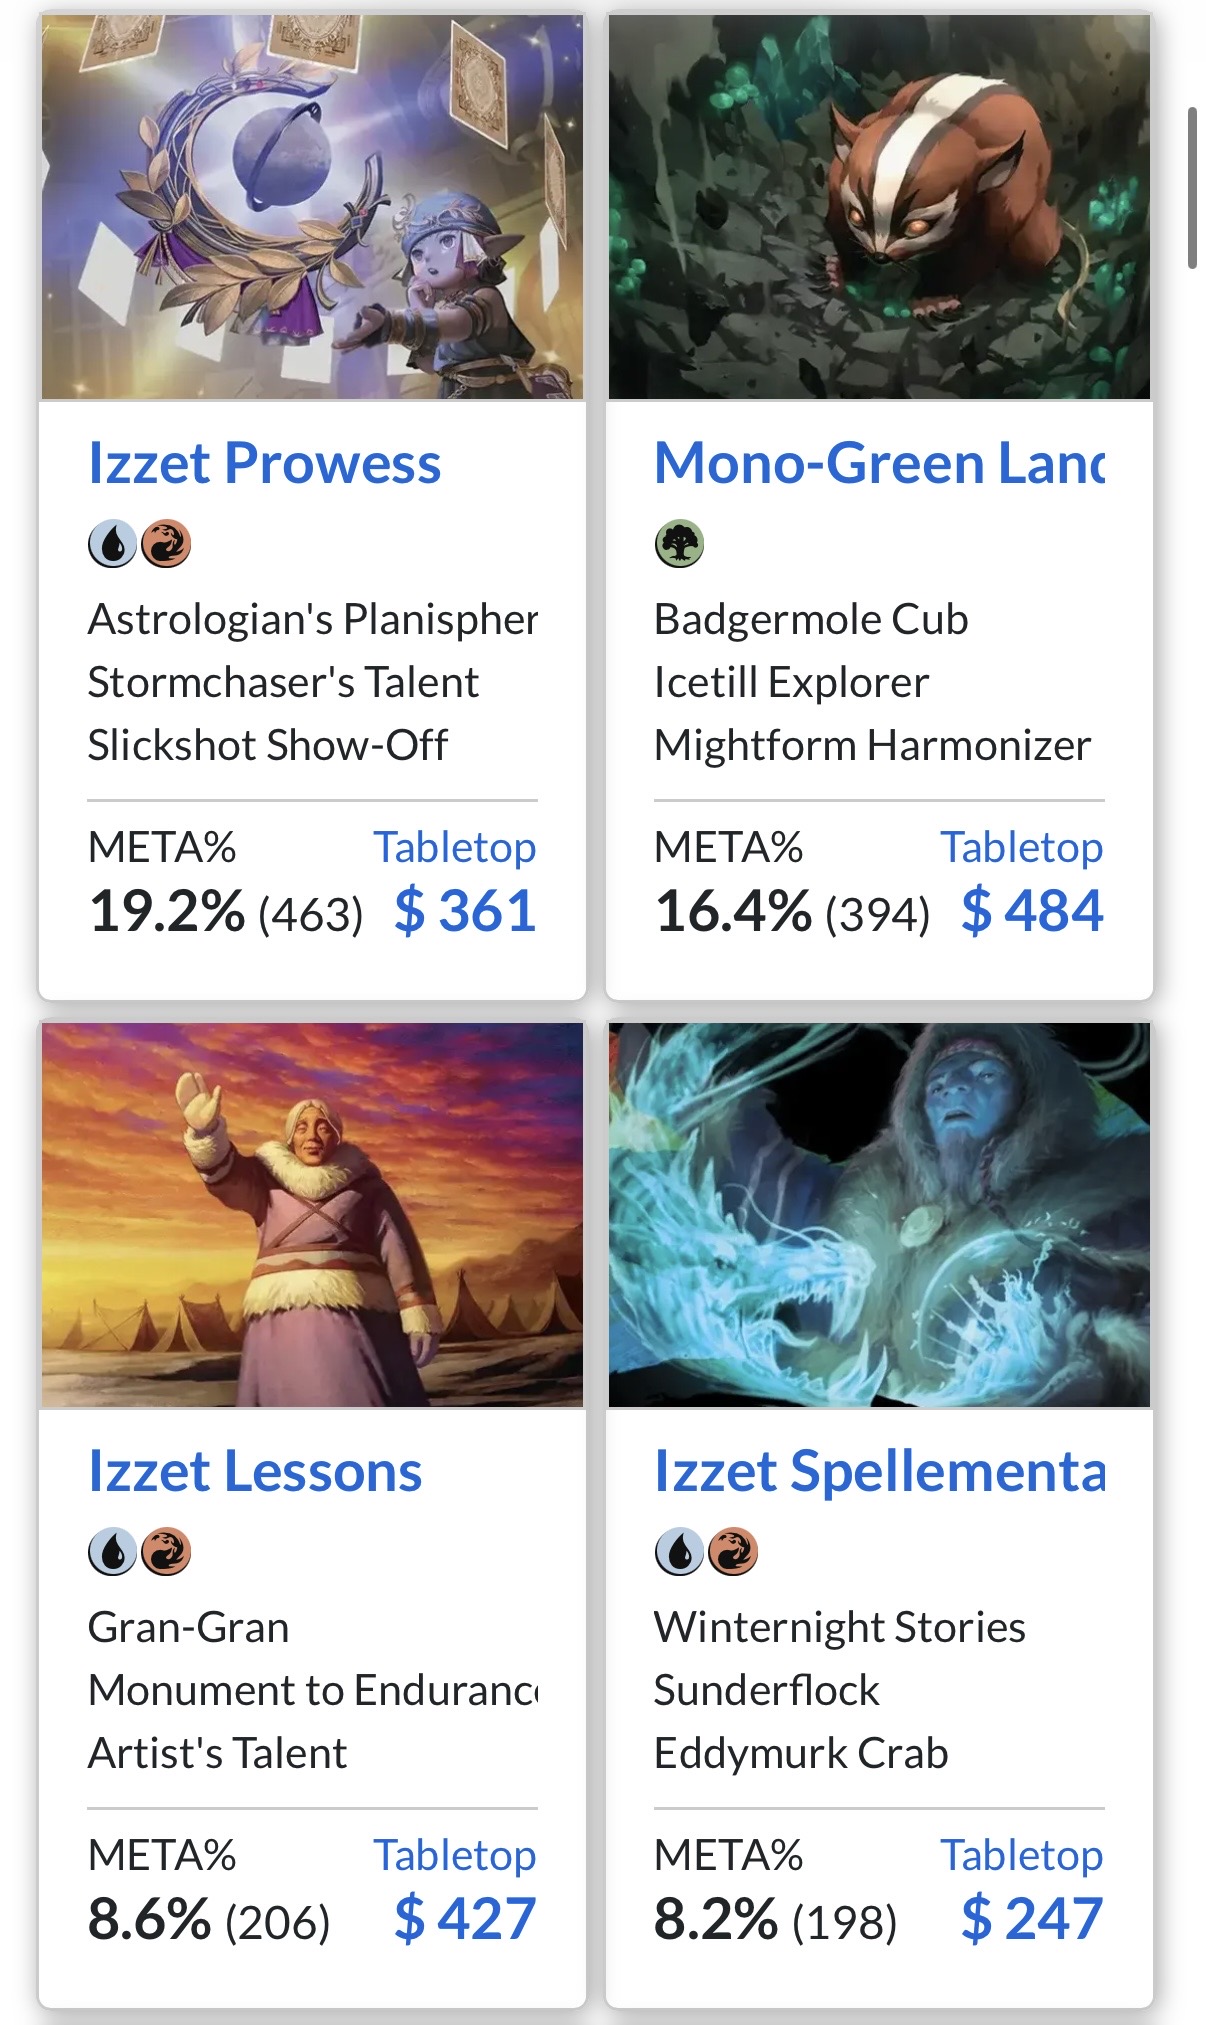Image resolution: width=1206 pixels, height=2025 pixels.
Task: Click blue mana icon on Izzet Prowess
Action: coord(112,545)
